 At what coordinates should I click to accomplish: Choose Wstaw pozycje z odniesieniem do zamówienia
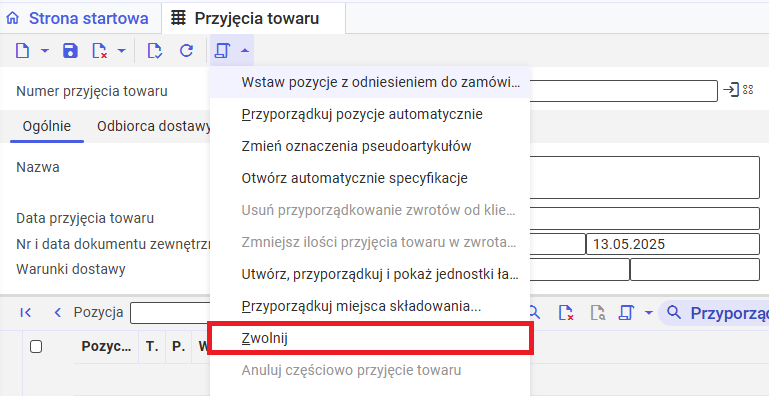(x=370, y=82)
